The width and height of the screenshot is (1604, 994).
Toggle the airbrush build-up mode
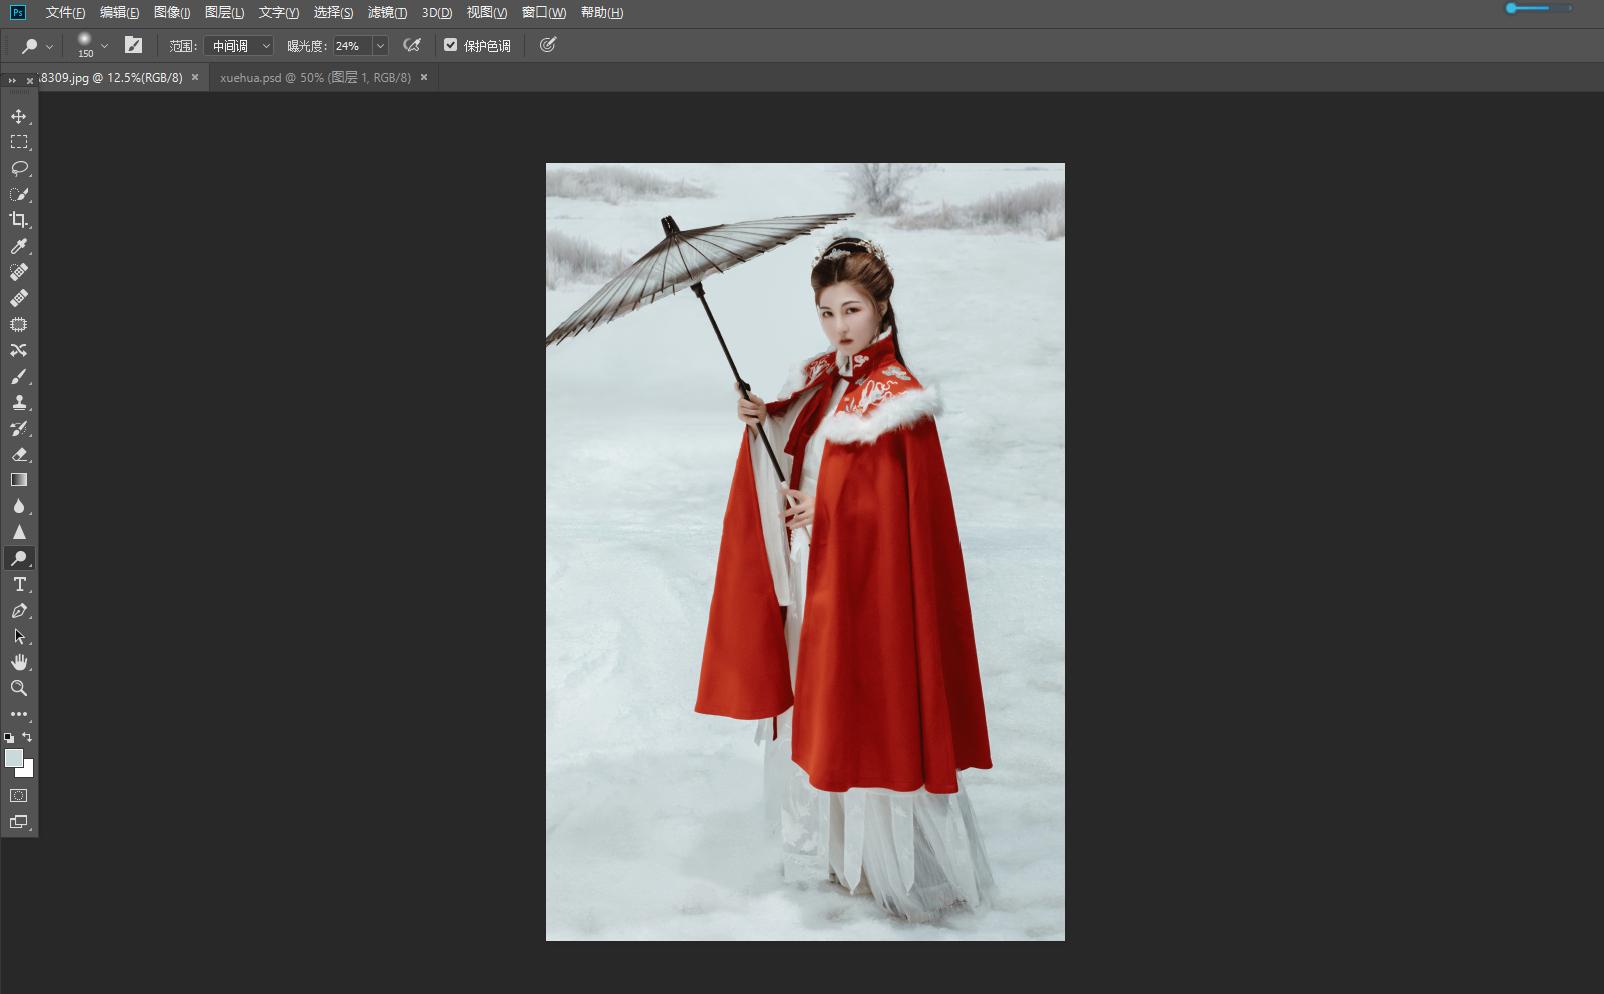point(412,45)
